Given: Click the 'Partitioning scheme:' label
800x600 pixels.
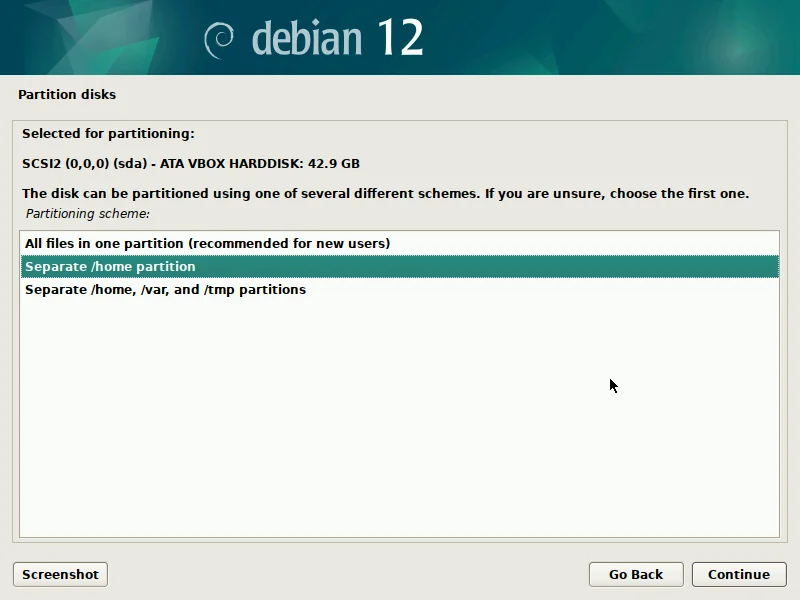Looking at the screenshot, I should coord(88,214).
